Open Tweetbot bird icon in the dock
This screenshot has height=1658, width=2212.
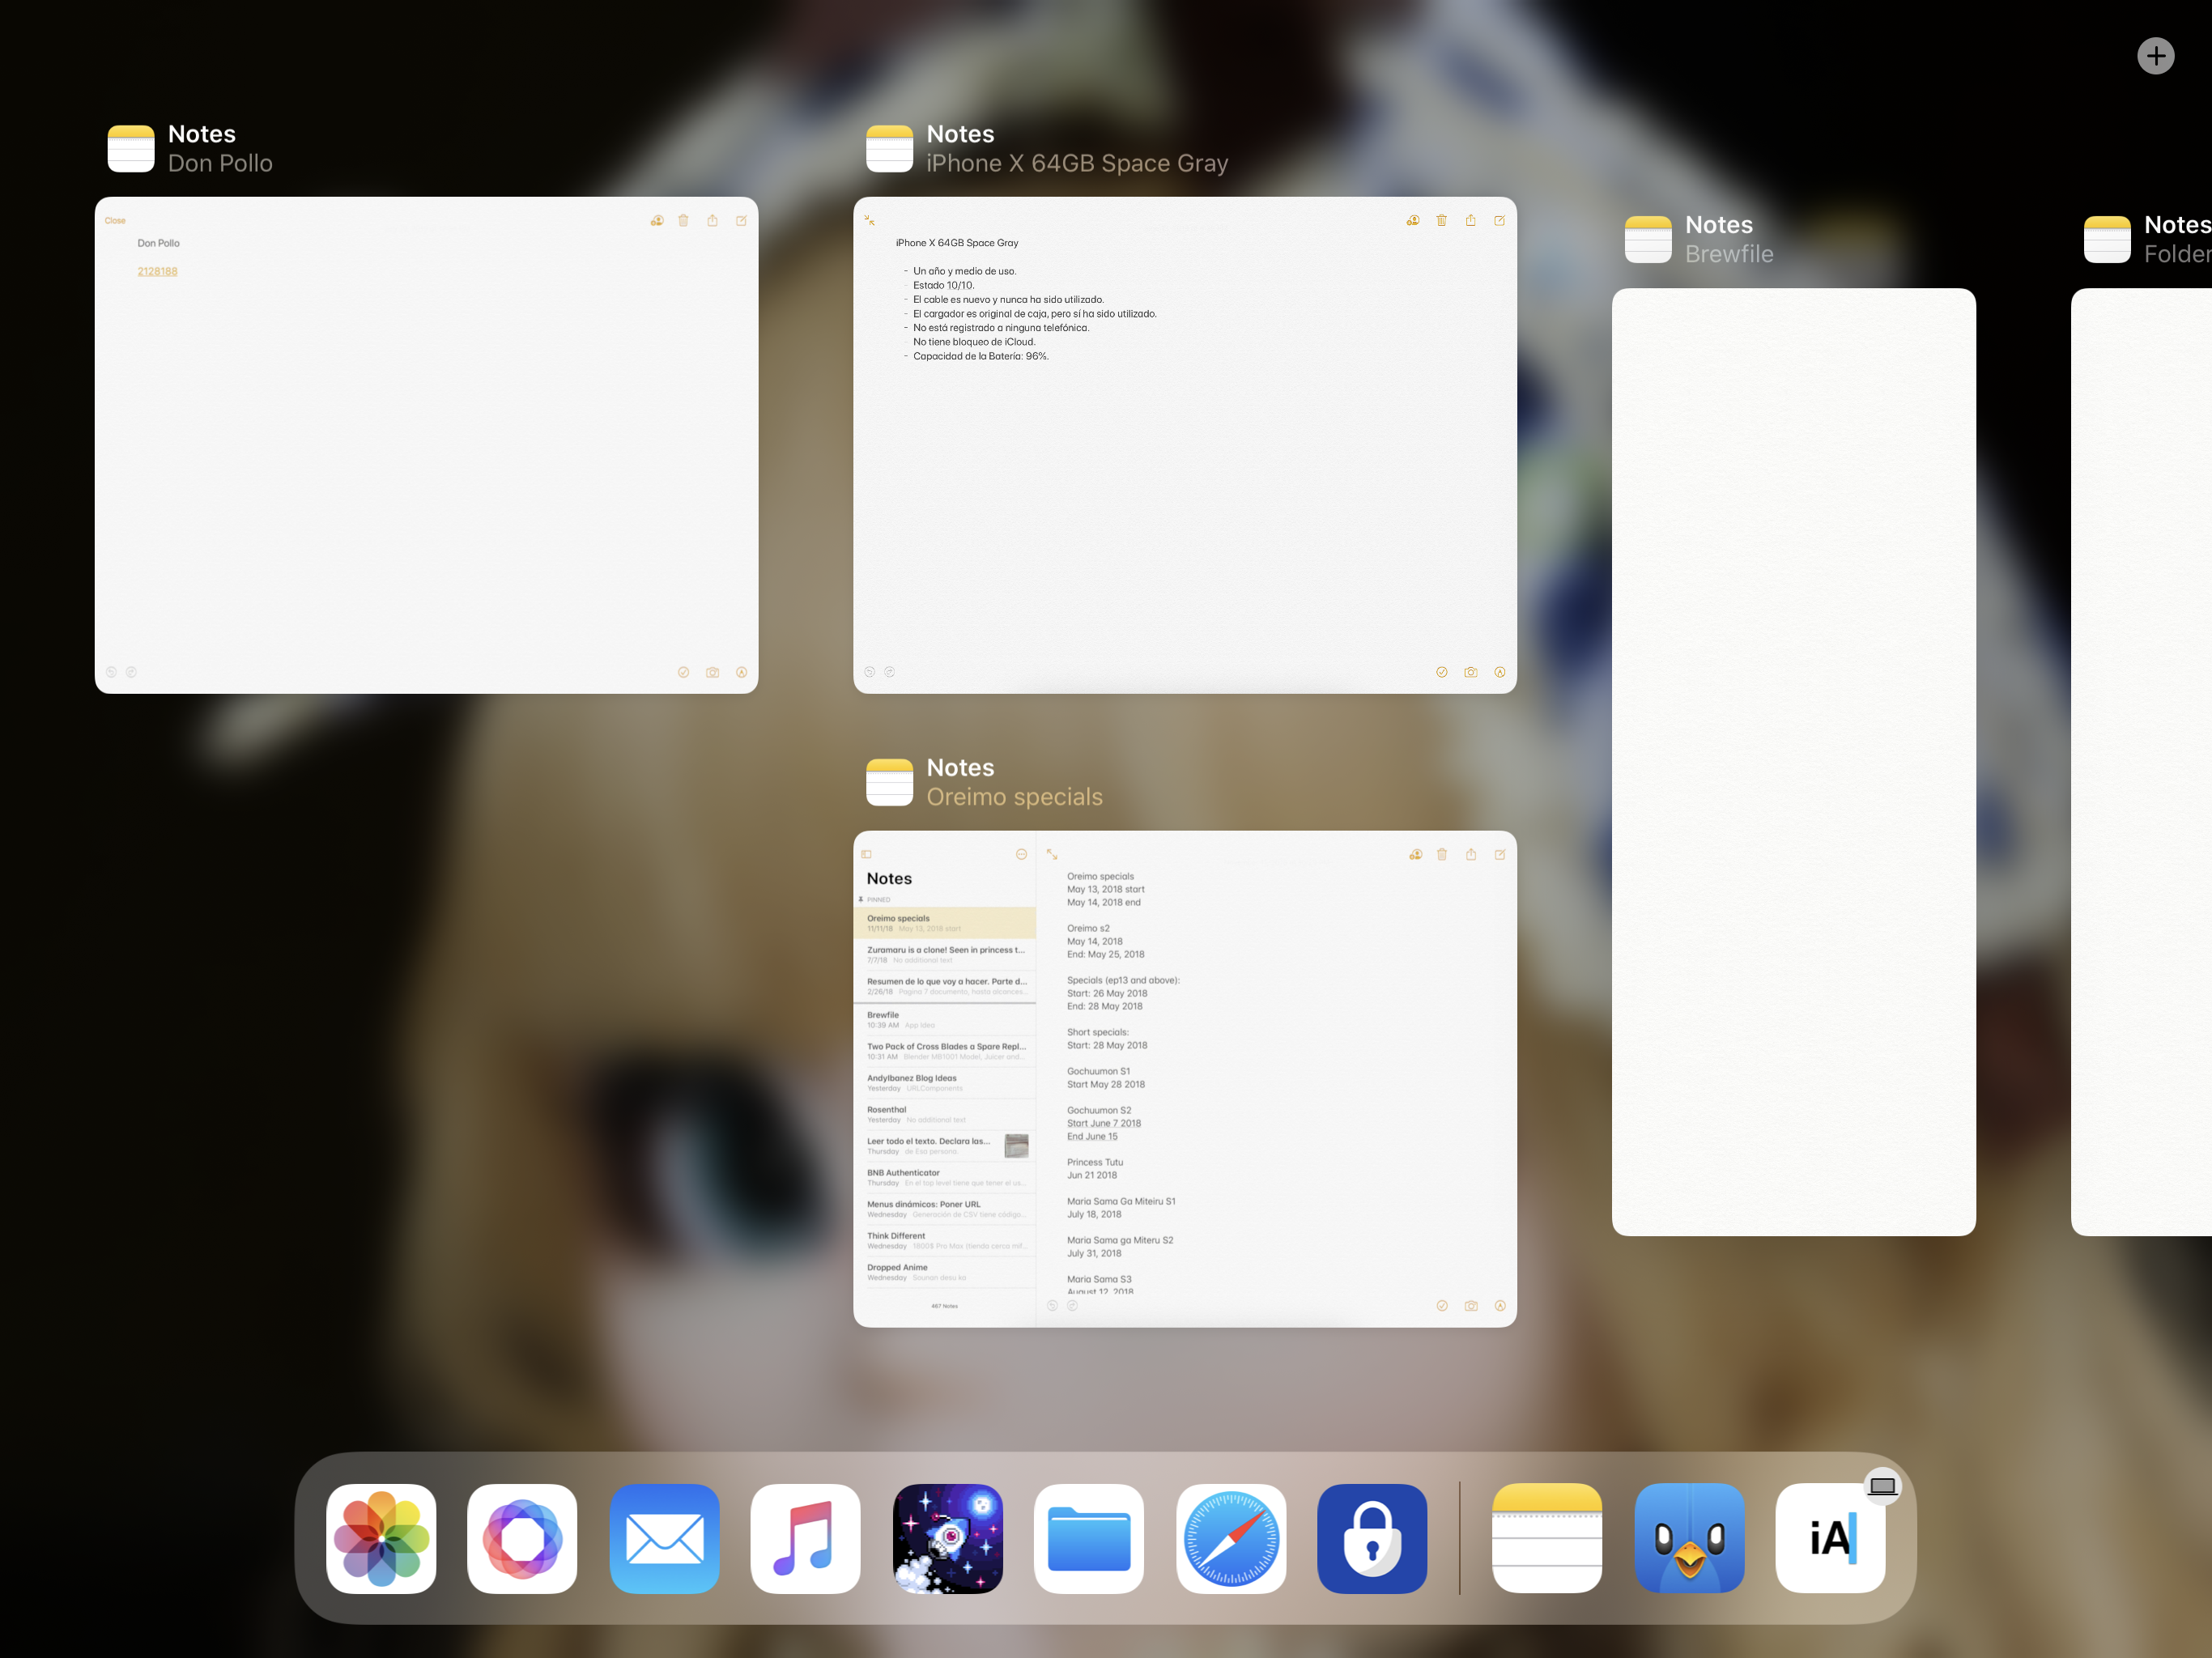1689,1538
